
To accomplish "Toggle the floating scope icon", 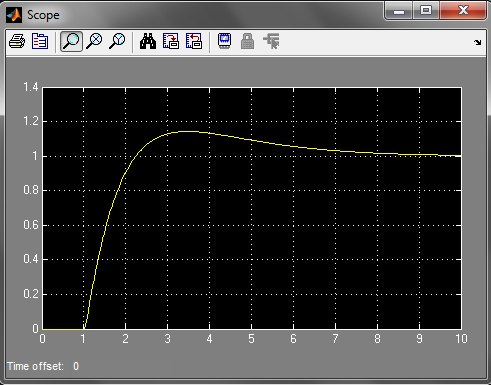I will (x=224, y=42).
